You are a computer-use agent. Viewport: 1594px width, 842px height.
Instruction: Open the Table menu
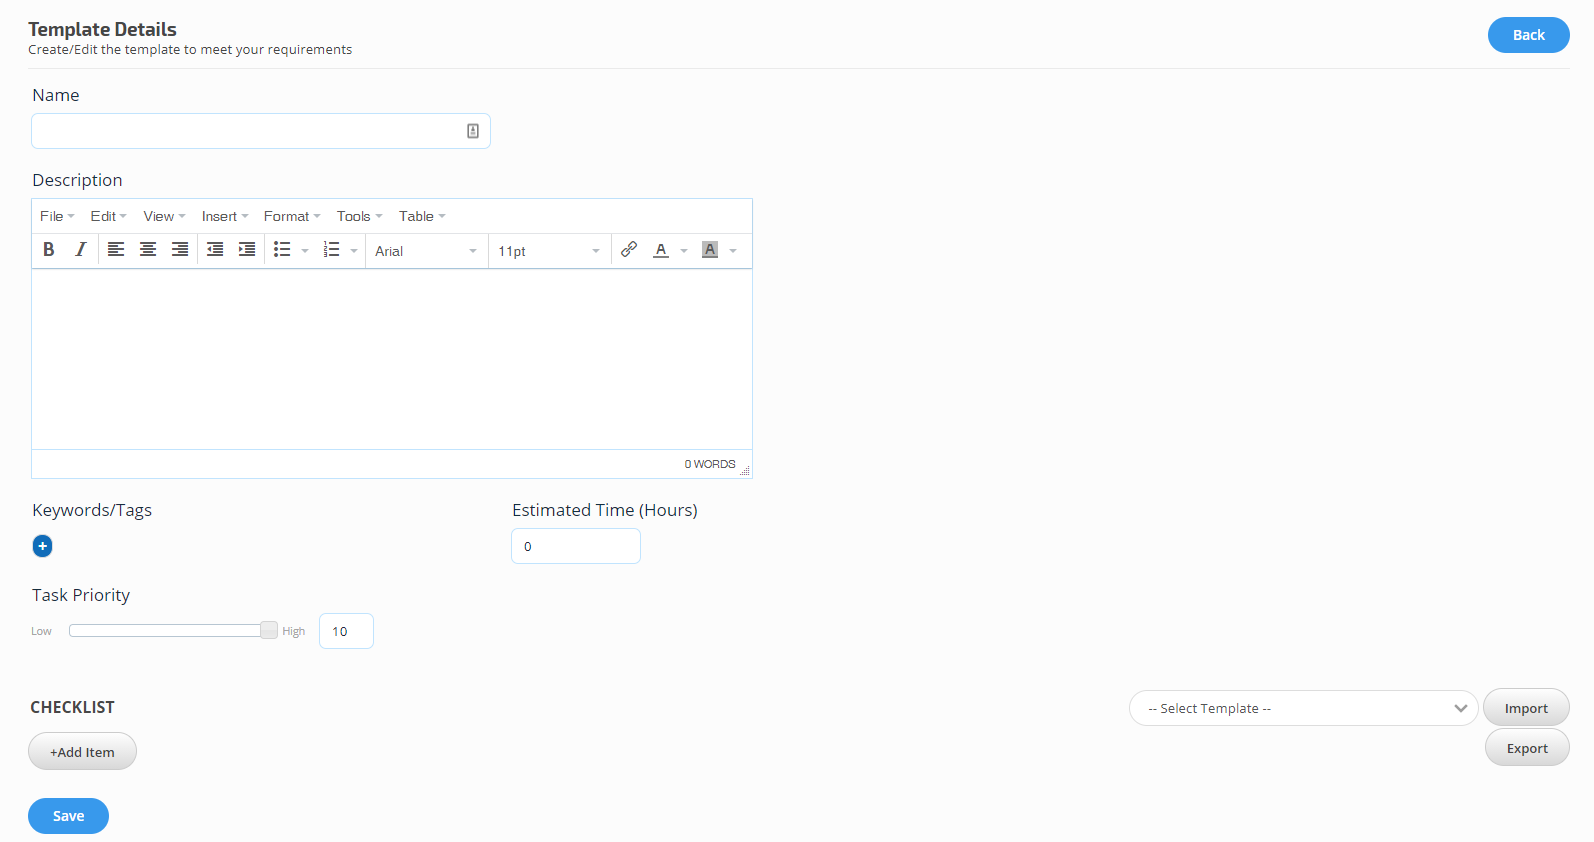tap(422, 216)
